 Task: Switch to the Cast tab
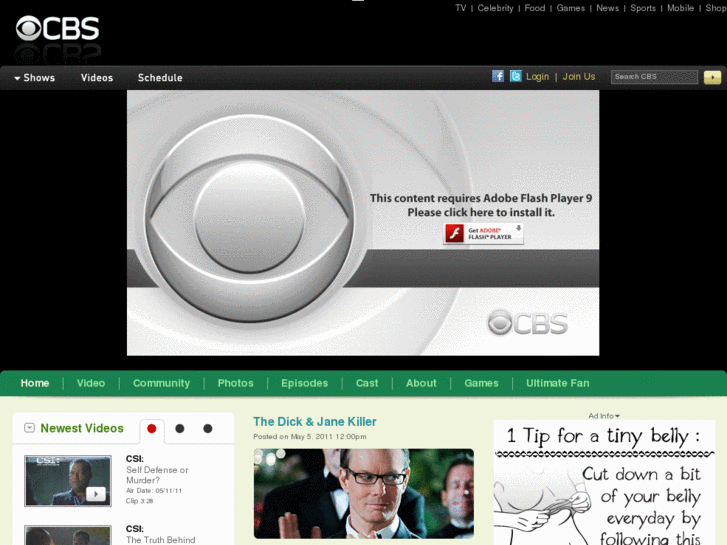(x=367, y=383)
